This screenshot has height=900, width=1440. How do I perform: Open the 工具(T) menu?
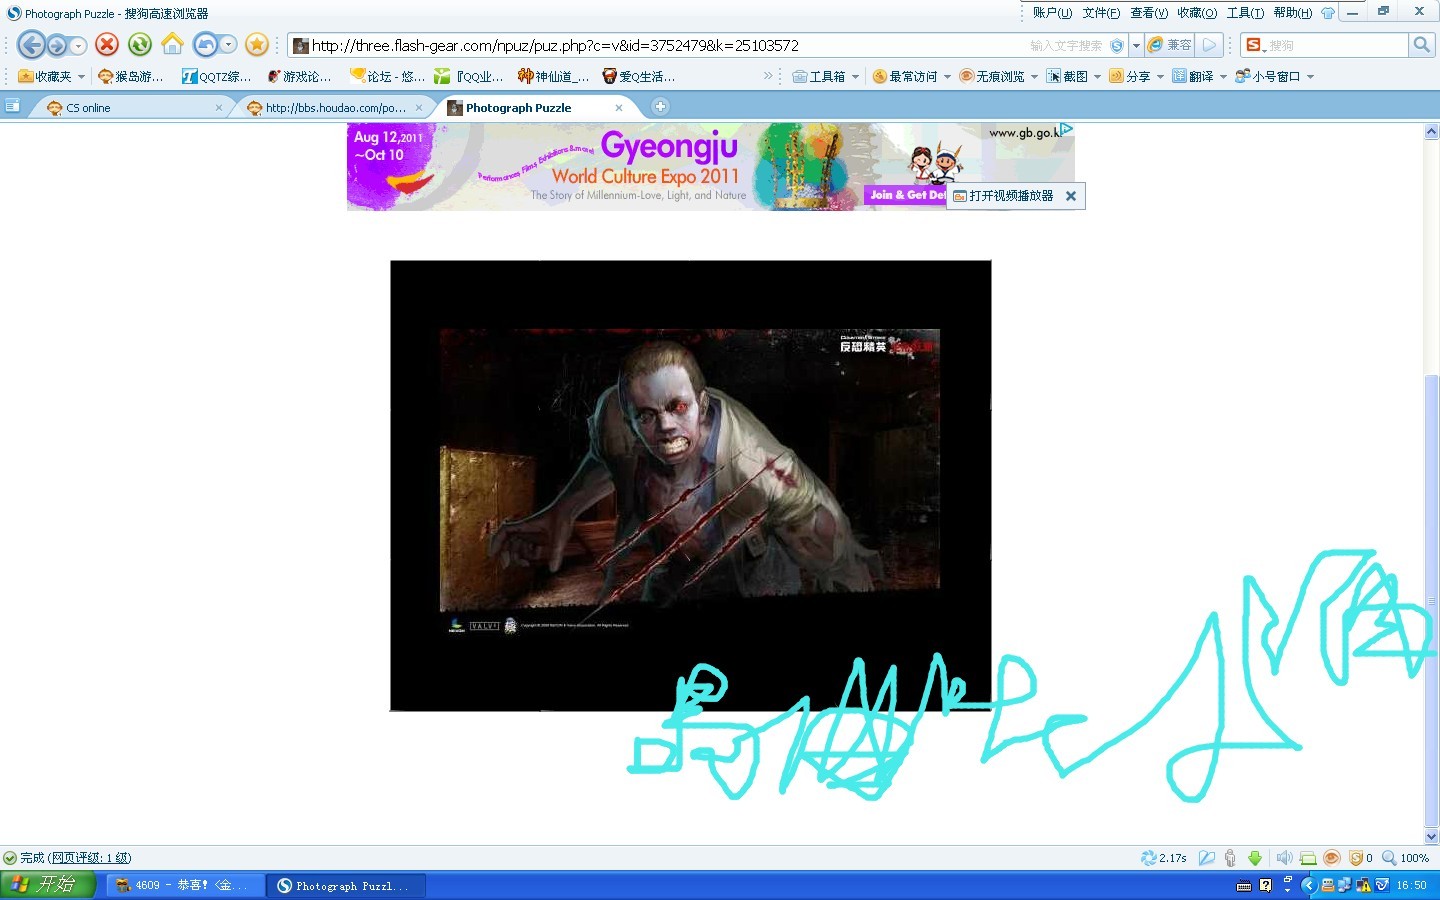click(x=1245, y=13)
